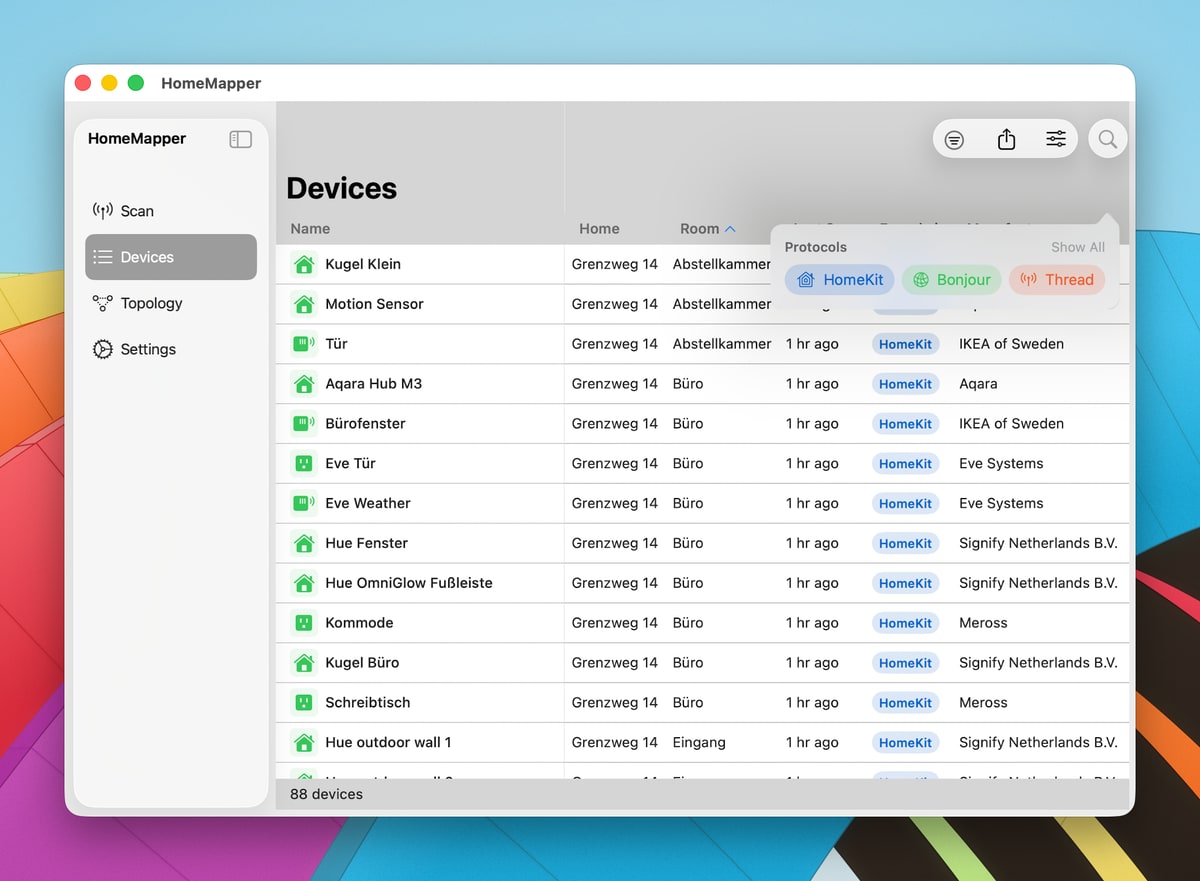Toggle the Thread protocol filter

[1057, 280]
